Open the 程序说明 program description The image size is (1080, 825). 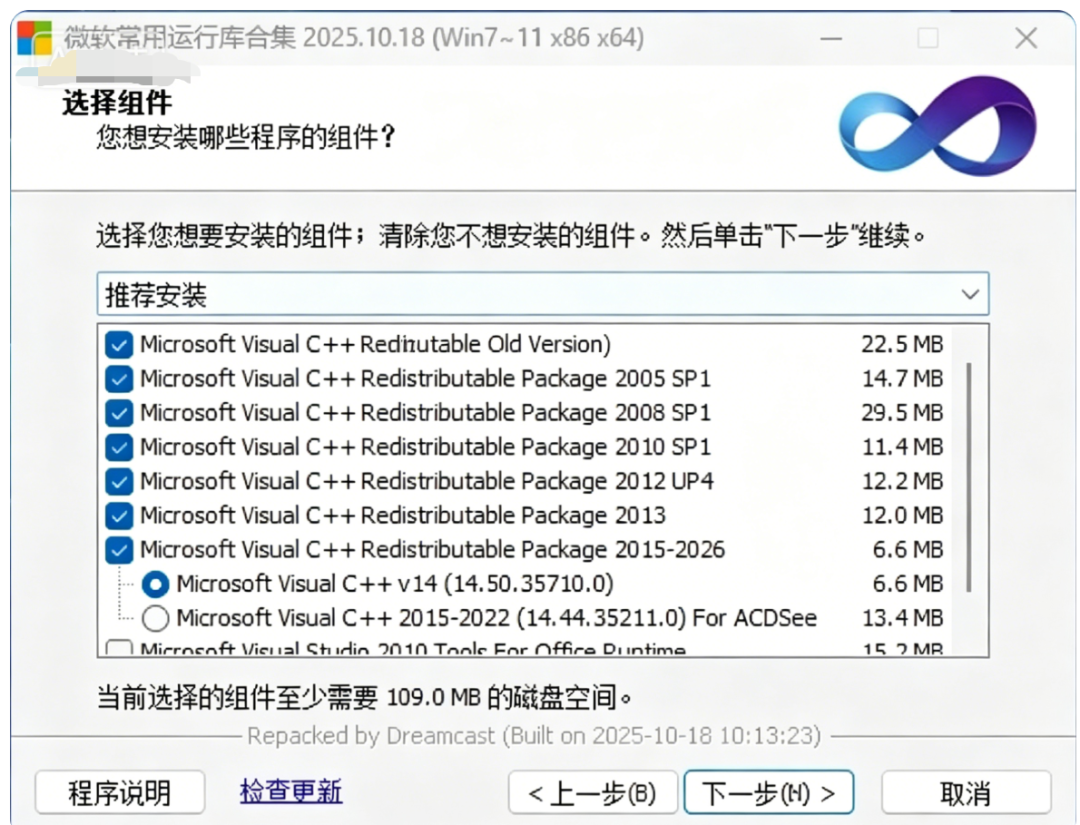120,793
